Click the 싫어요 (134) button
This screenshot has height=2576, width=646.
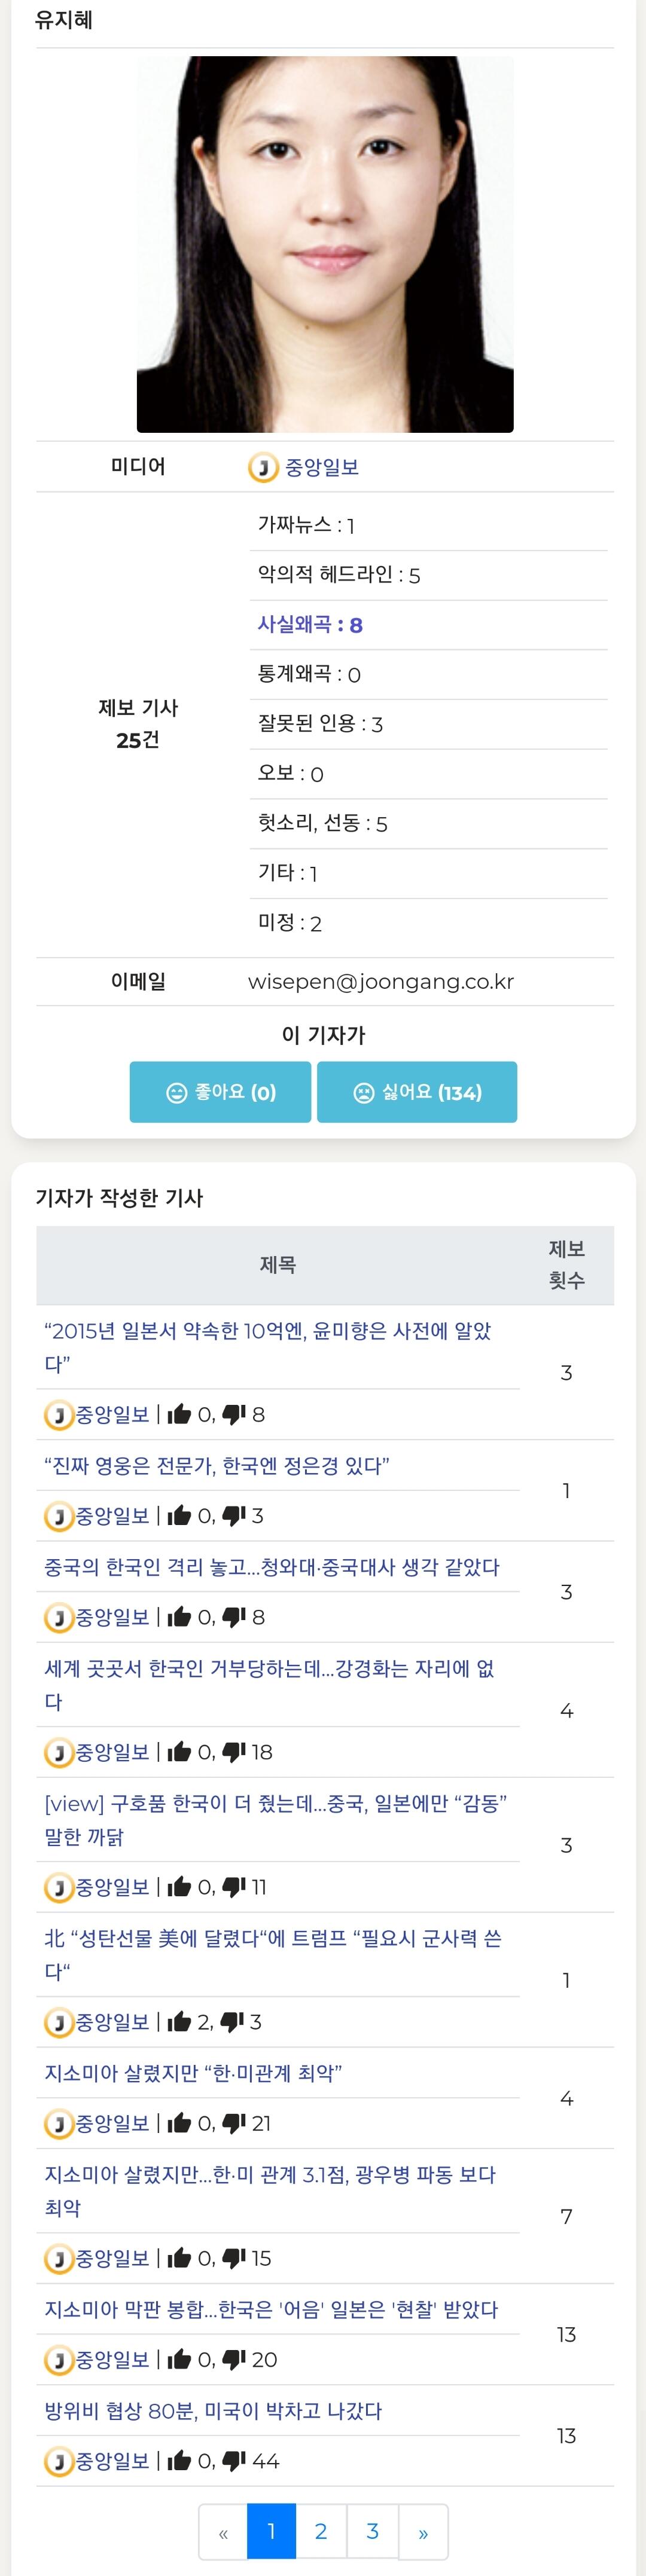pyautogui.click(x=417, y=1092)
